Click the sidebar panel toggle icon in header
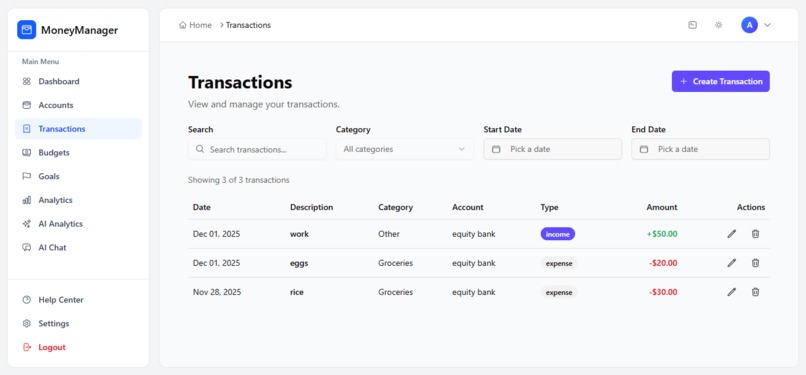 (692, 25)
